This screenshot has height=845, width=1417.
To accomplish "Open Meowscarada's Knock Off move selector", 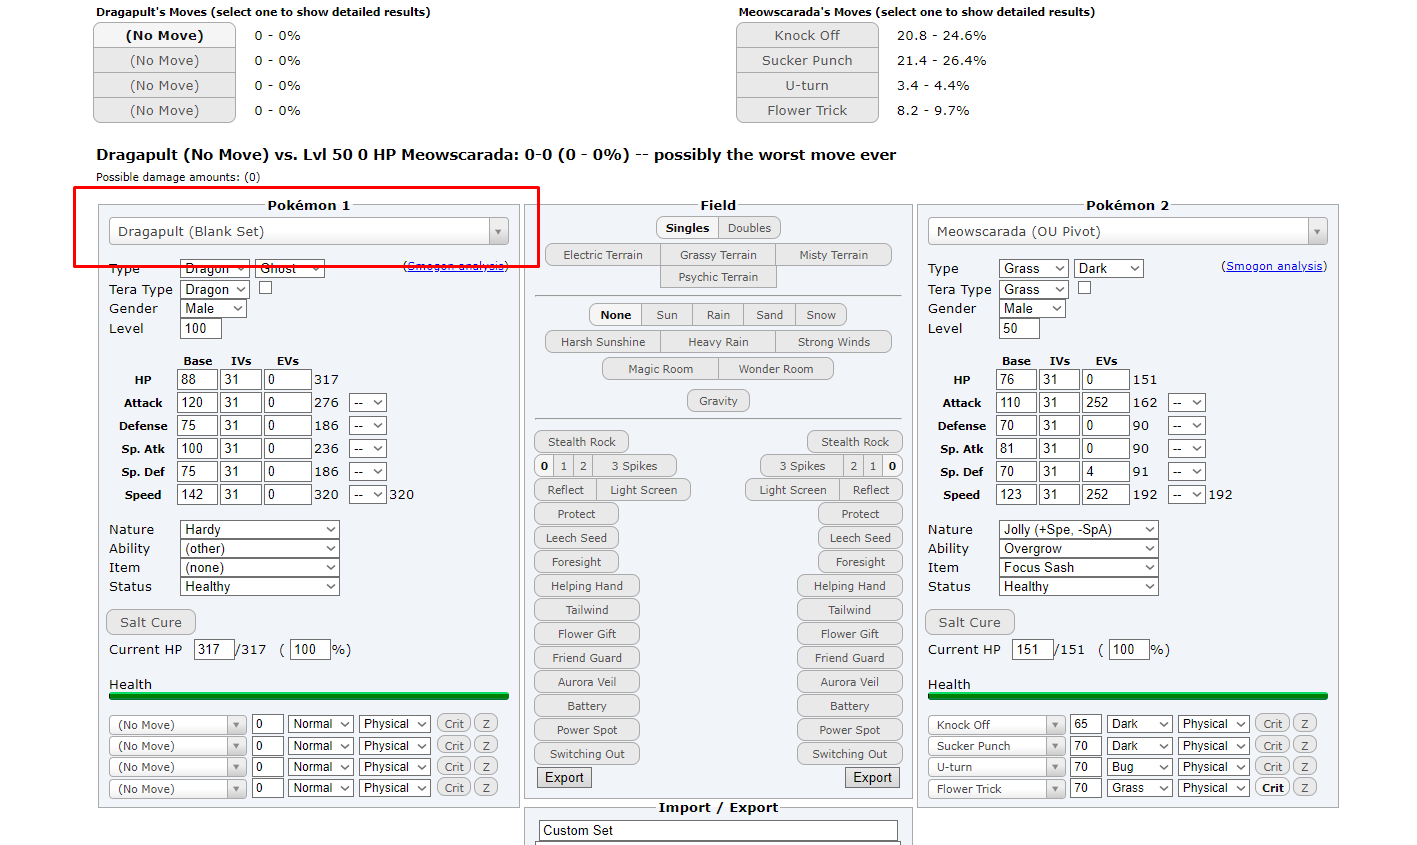I will [996, 724].
